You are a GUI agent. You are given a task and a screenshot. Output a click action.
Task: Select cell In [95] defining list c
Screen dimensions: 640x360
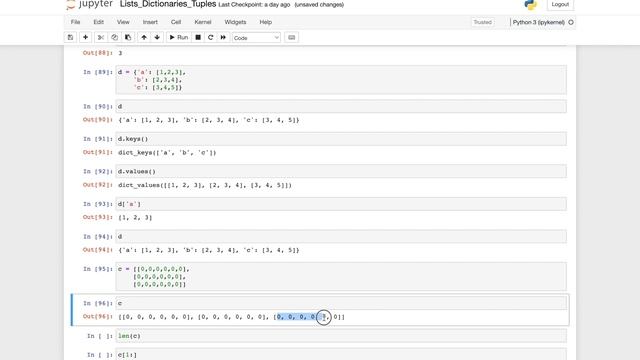tap(341, 276)
